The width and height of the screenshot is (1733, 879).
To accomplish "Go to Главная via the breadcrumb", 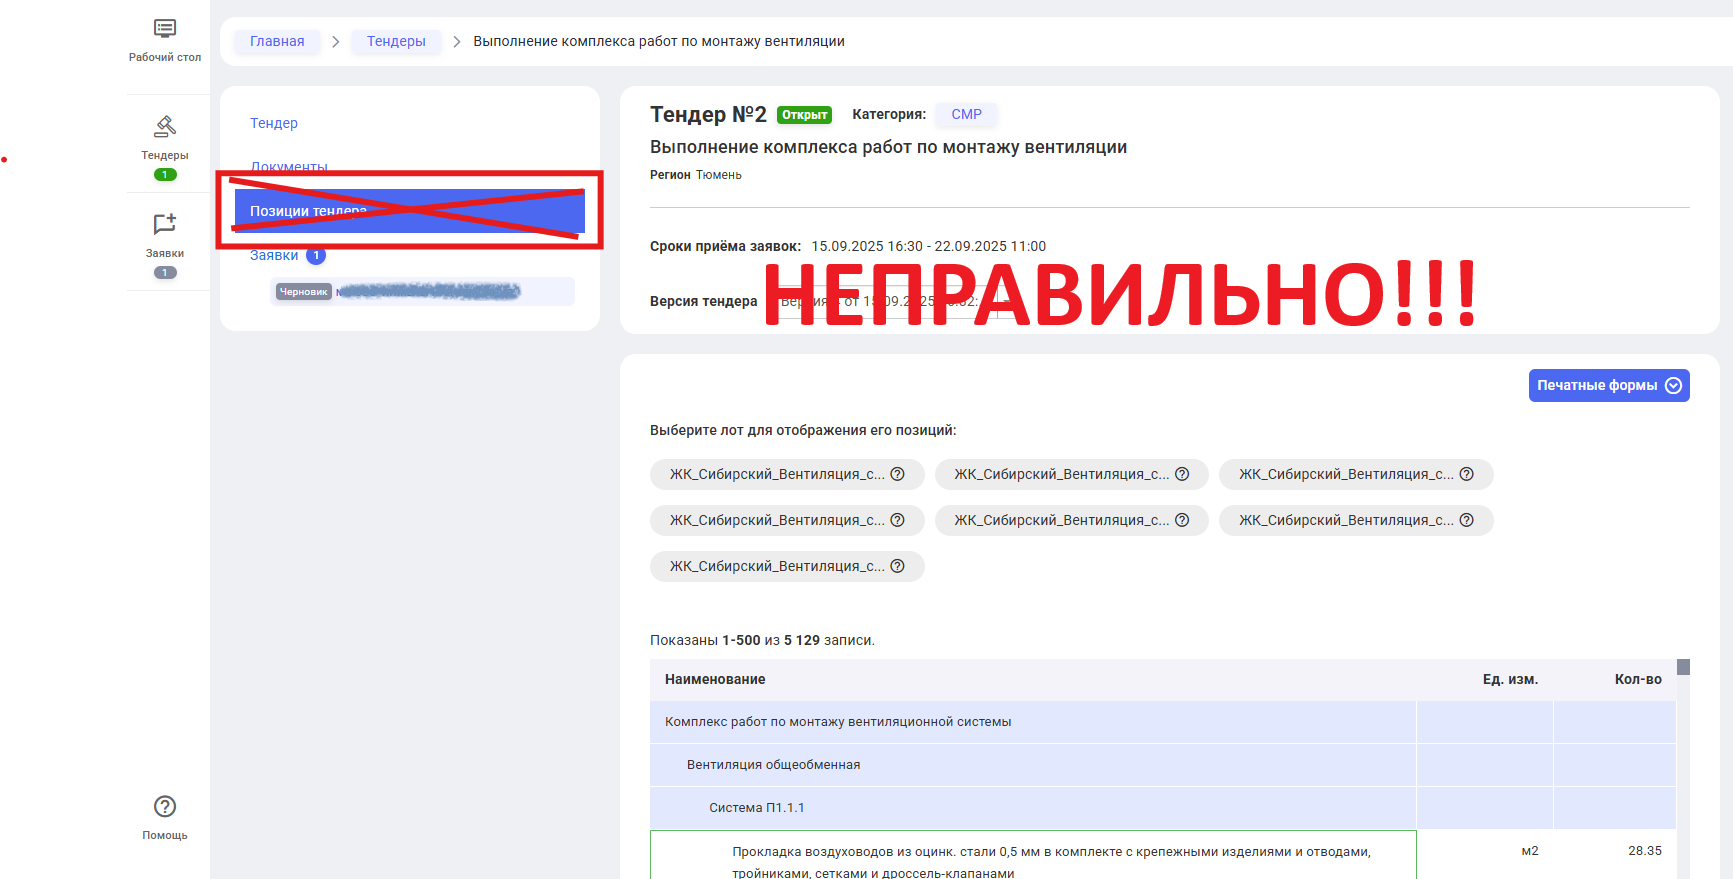I will point(277,41).
